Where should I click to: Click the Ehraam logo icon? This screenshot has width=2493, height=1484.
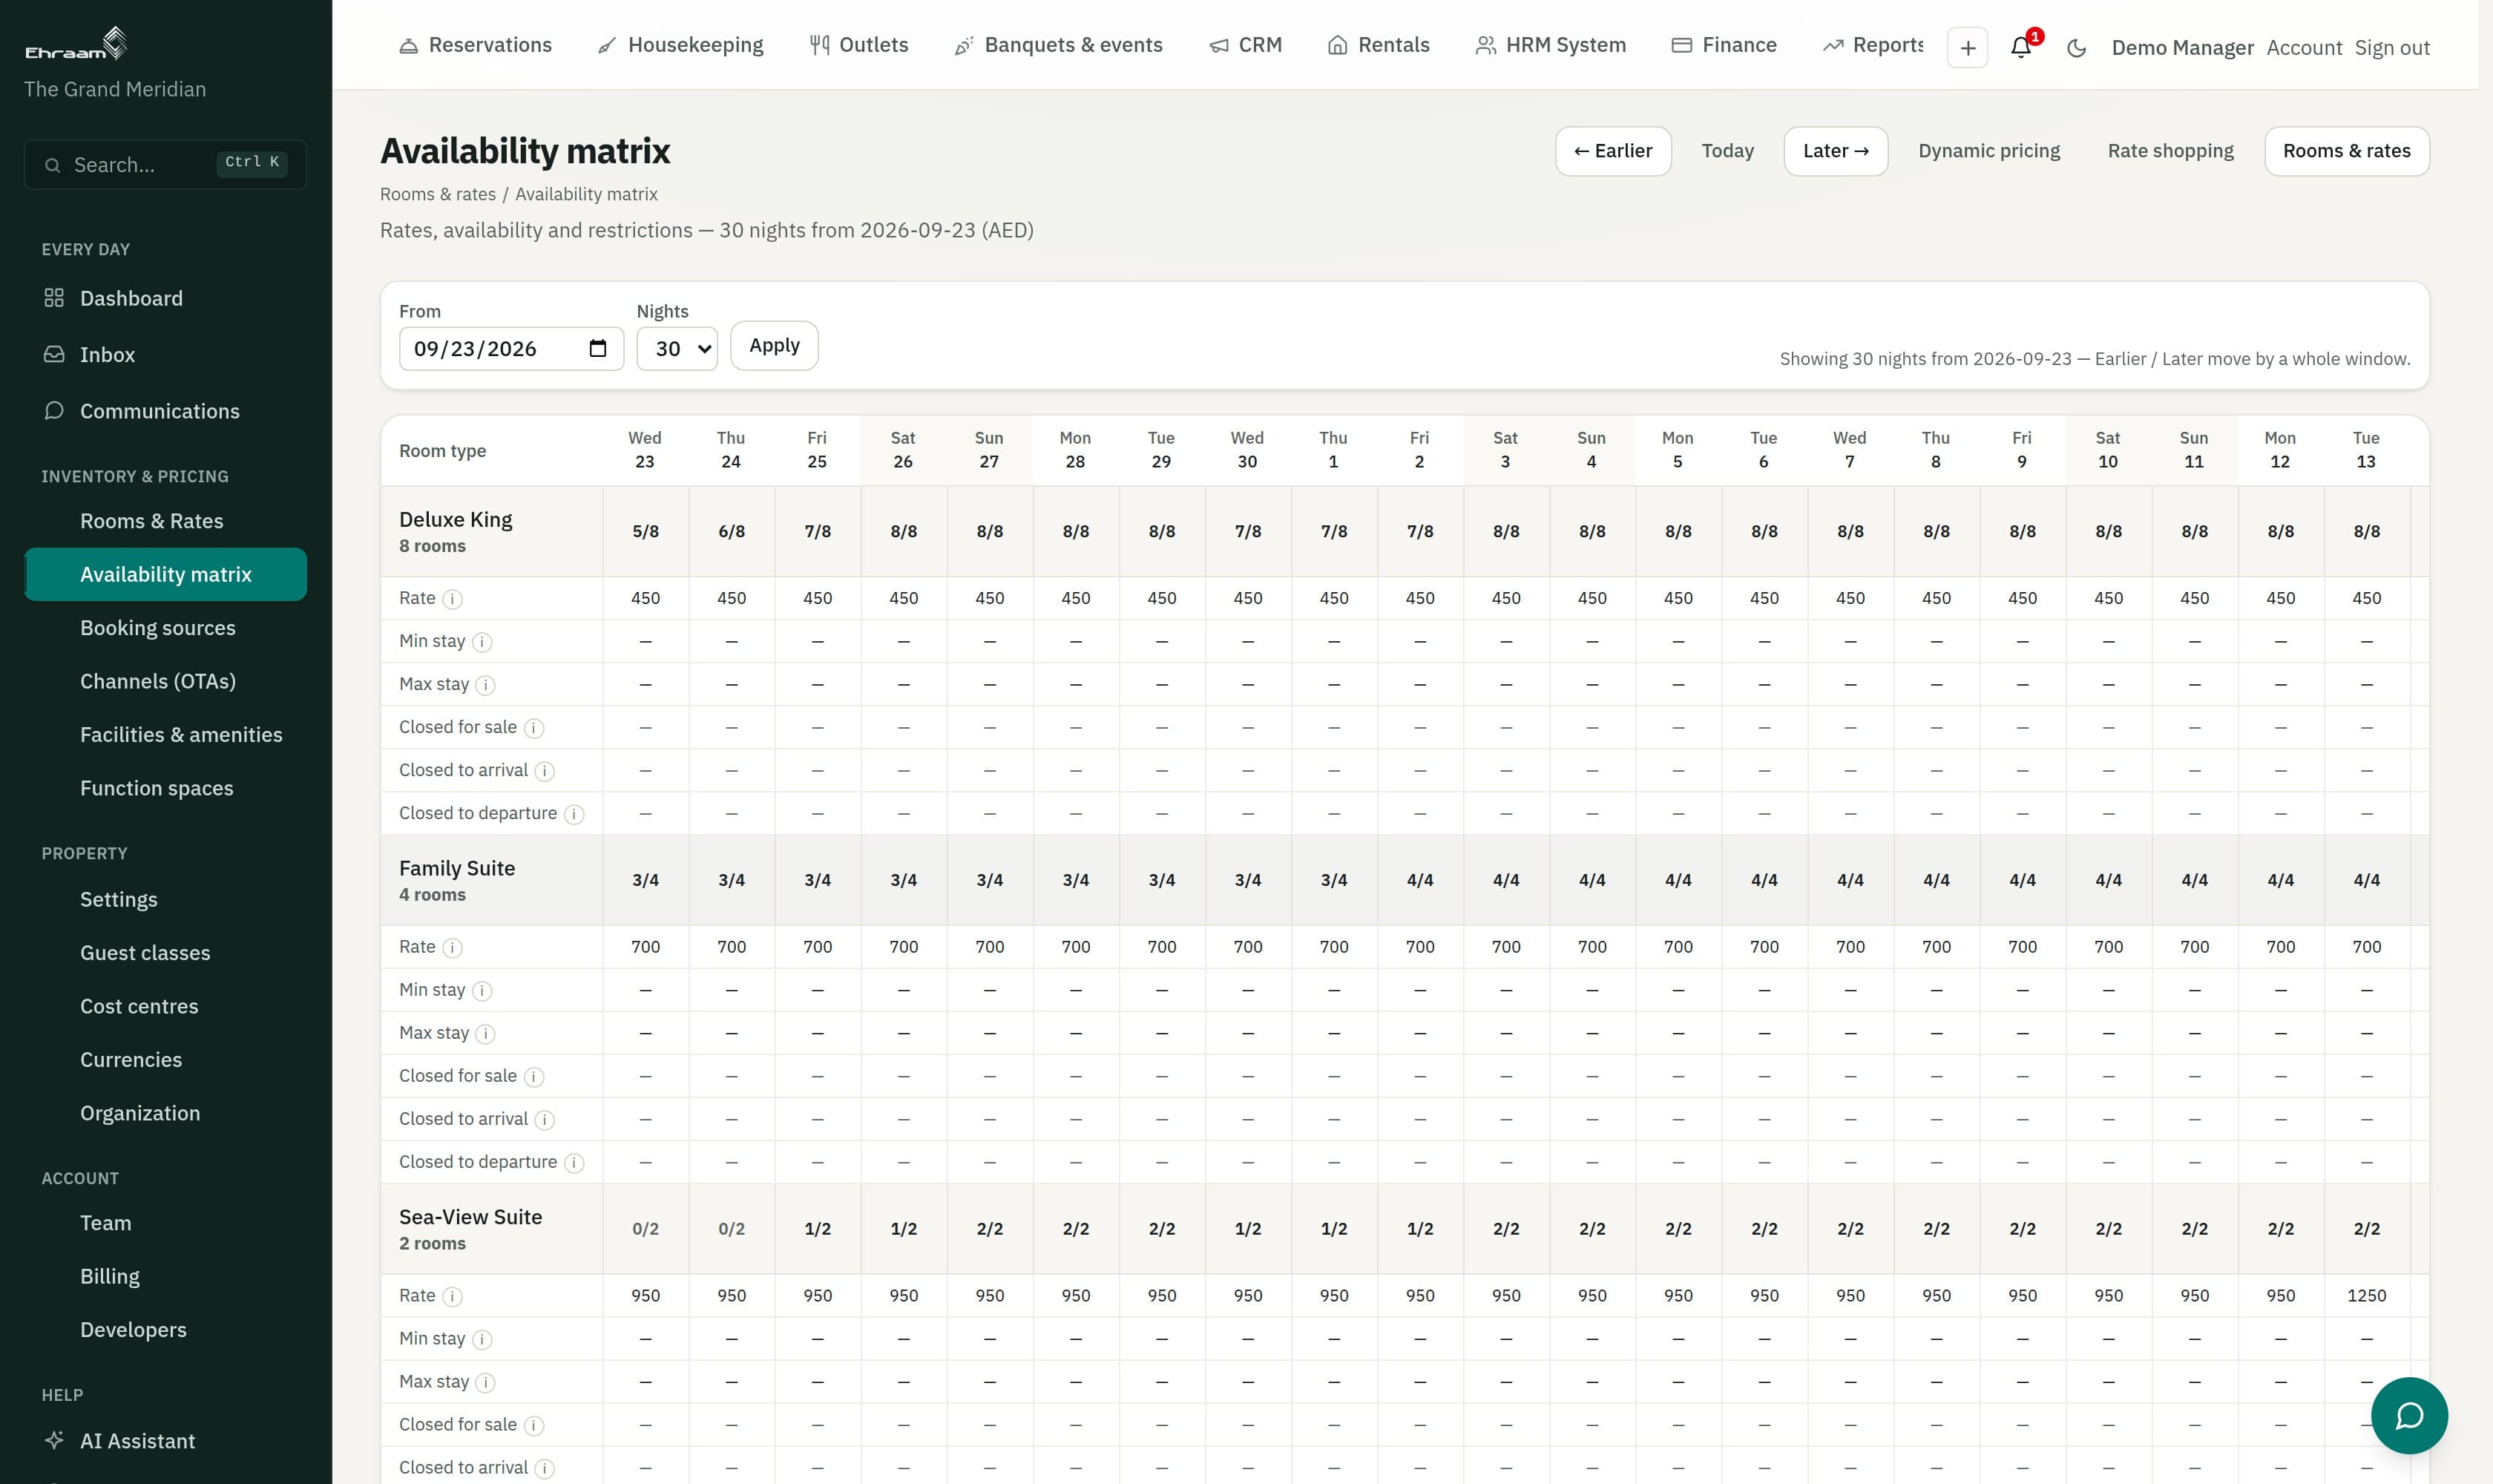pos(76,43)
